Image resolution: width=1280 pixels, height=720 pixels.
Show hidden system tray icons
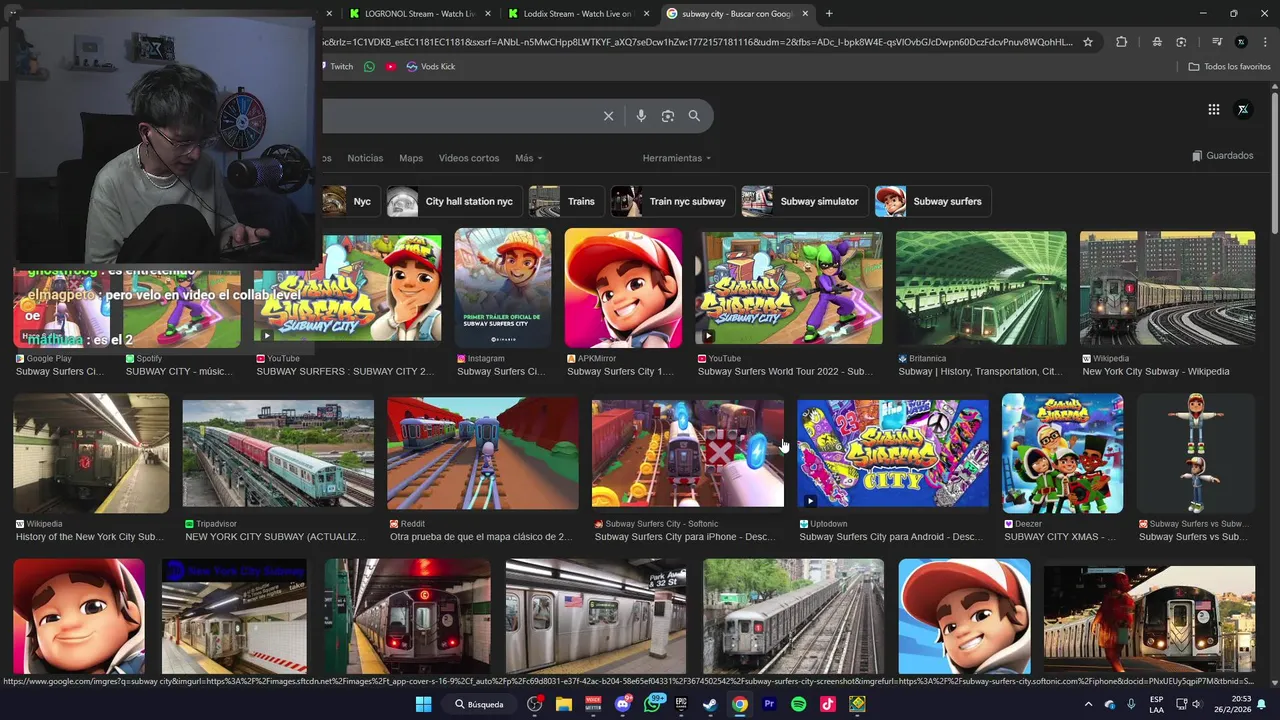click(x=1089, y=704)
